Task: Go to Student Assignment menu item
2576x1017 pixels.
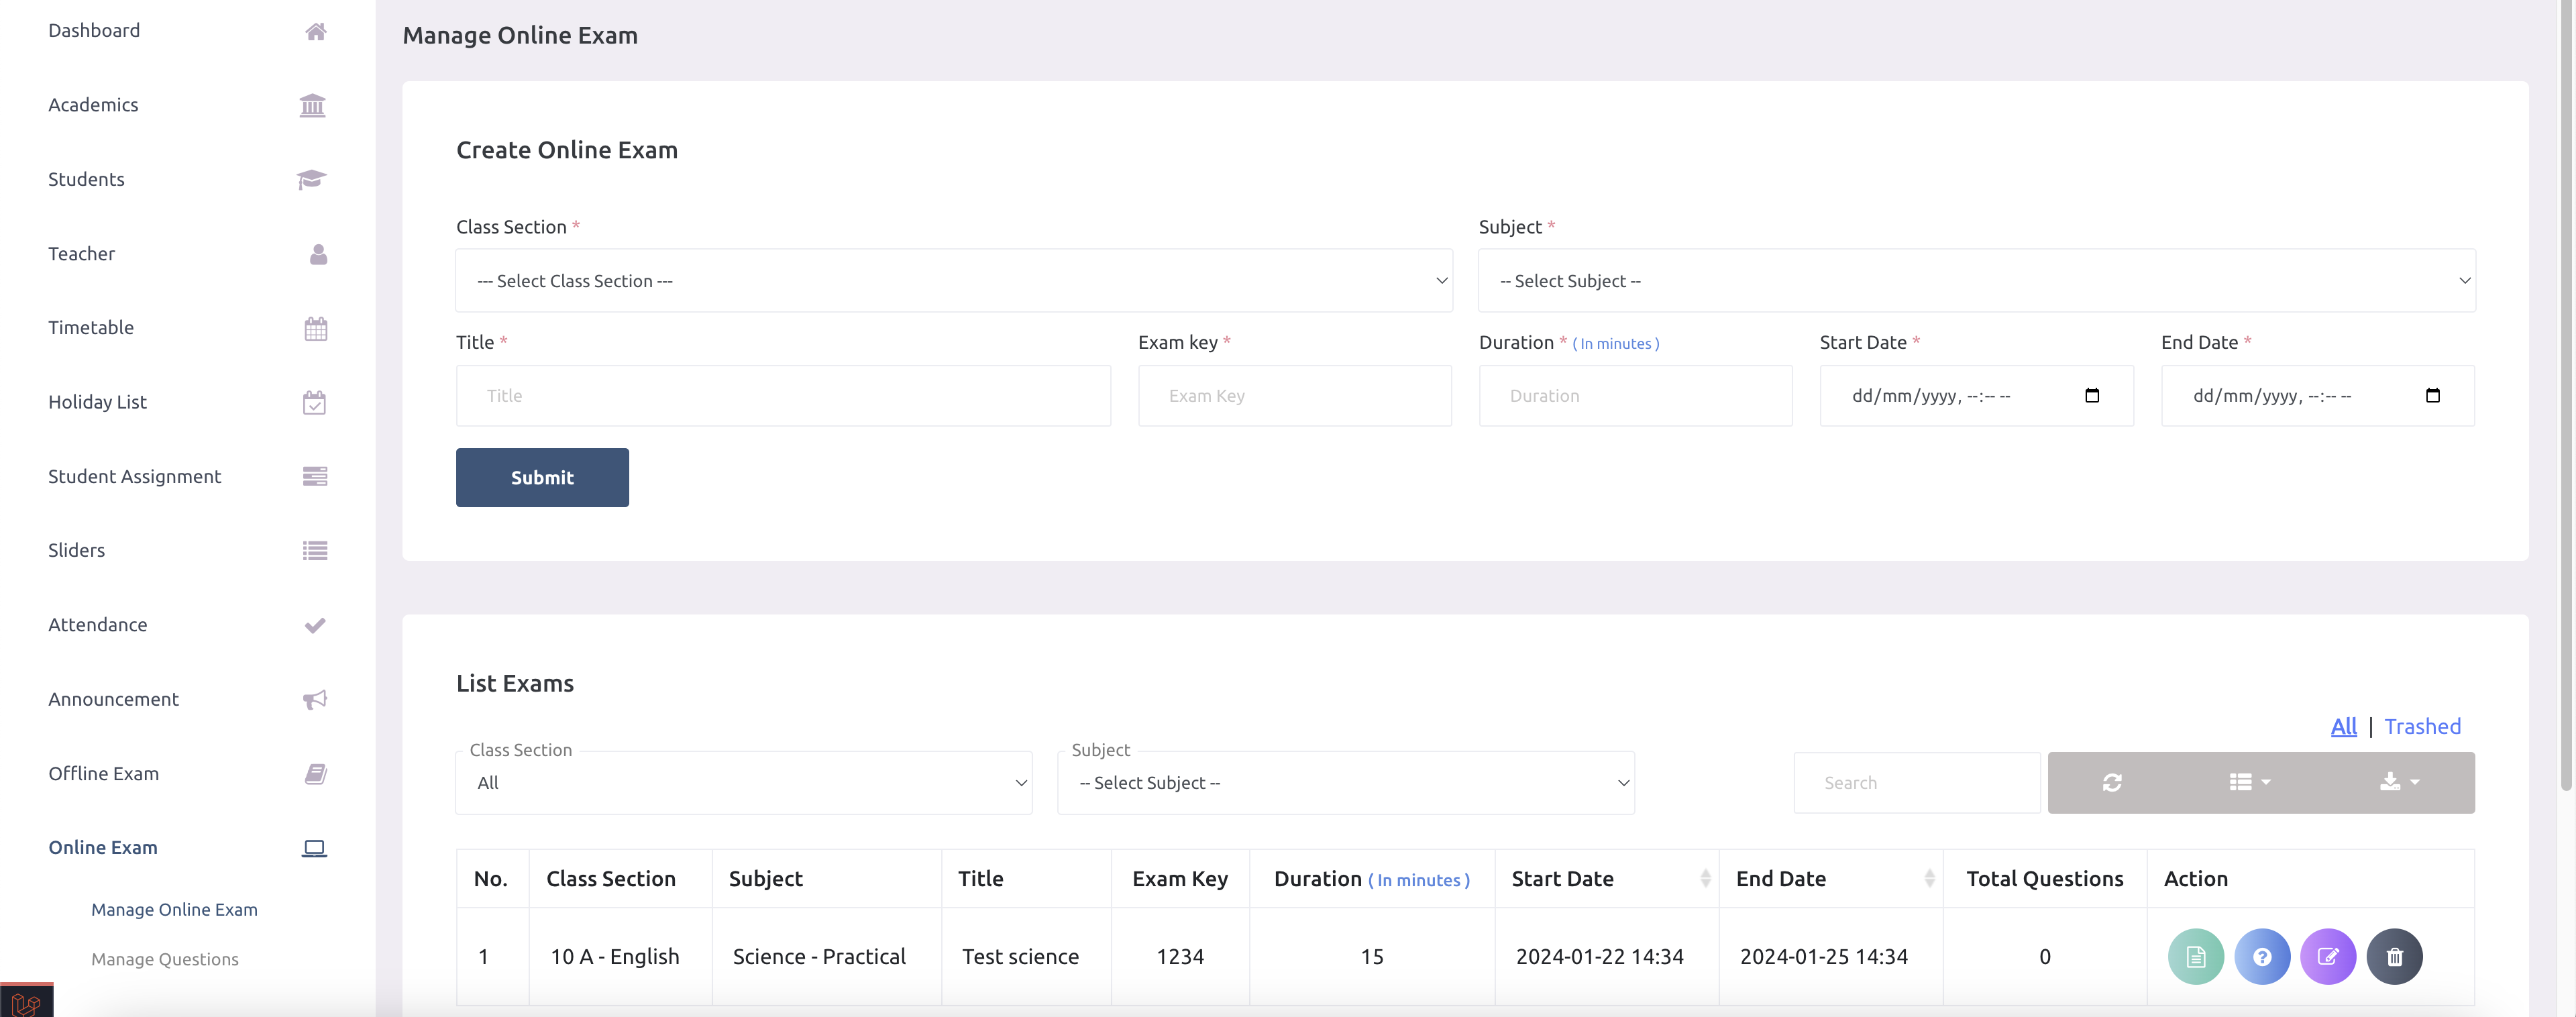Action: [x=134, y=476]
